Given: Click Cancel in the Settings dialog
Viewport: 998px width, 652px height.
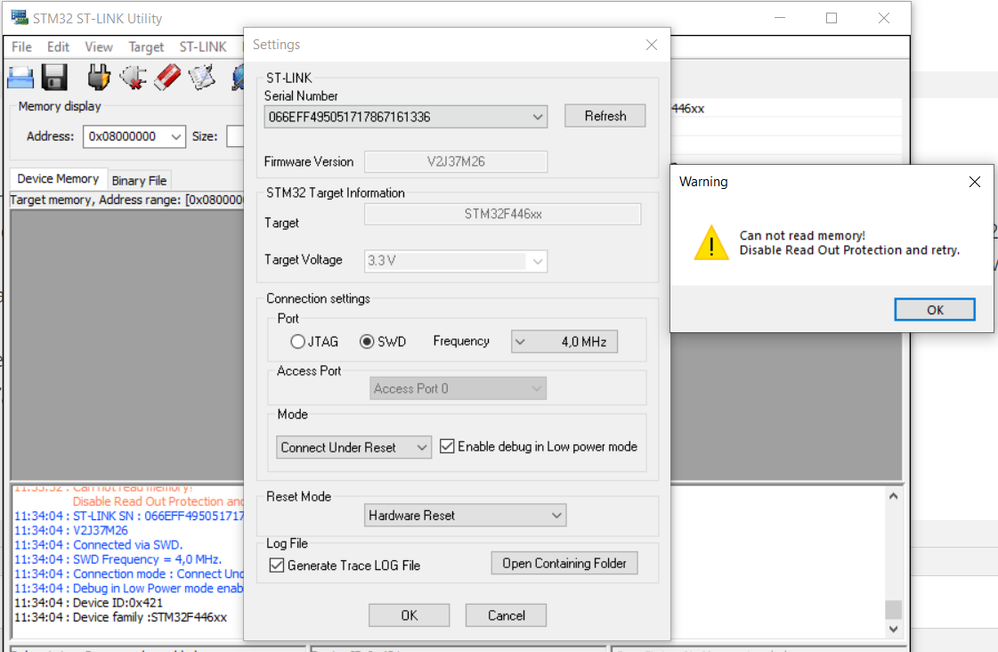Looking at the screenshot, I should 506,616.
